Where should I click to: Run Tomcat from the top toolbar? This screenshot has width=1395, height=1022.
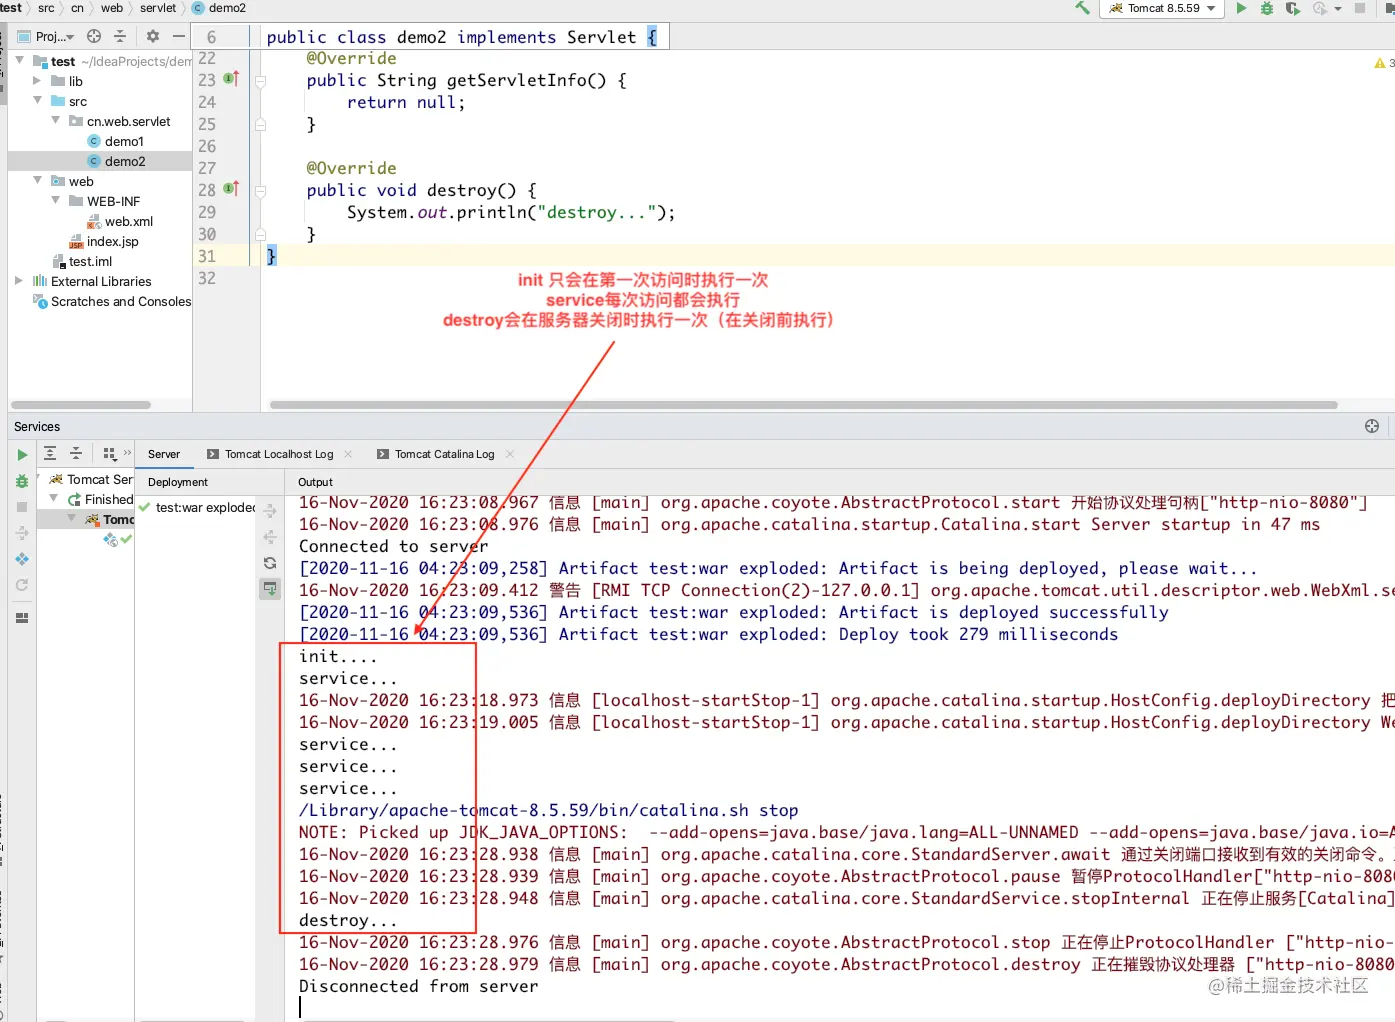pos(1241,8)
